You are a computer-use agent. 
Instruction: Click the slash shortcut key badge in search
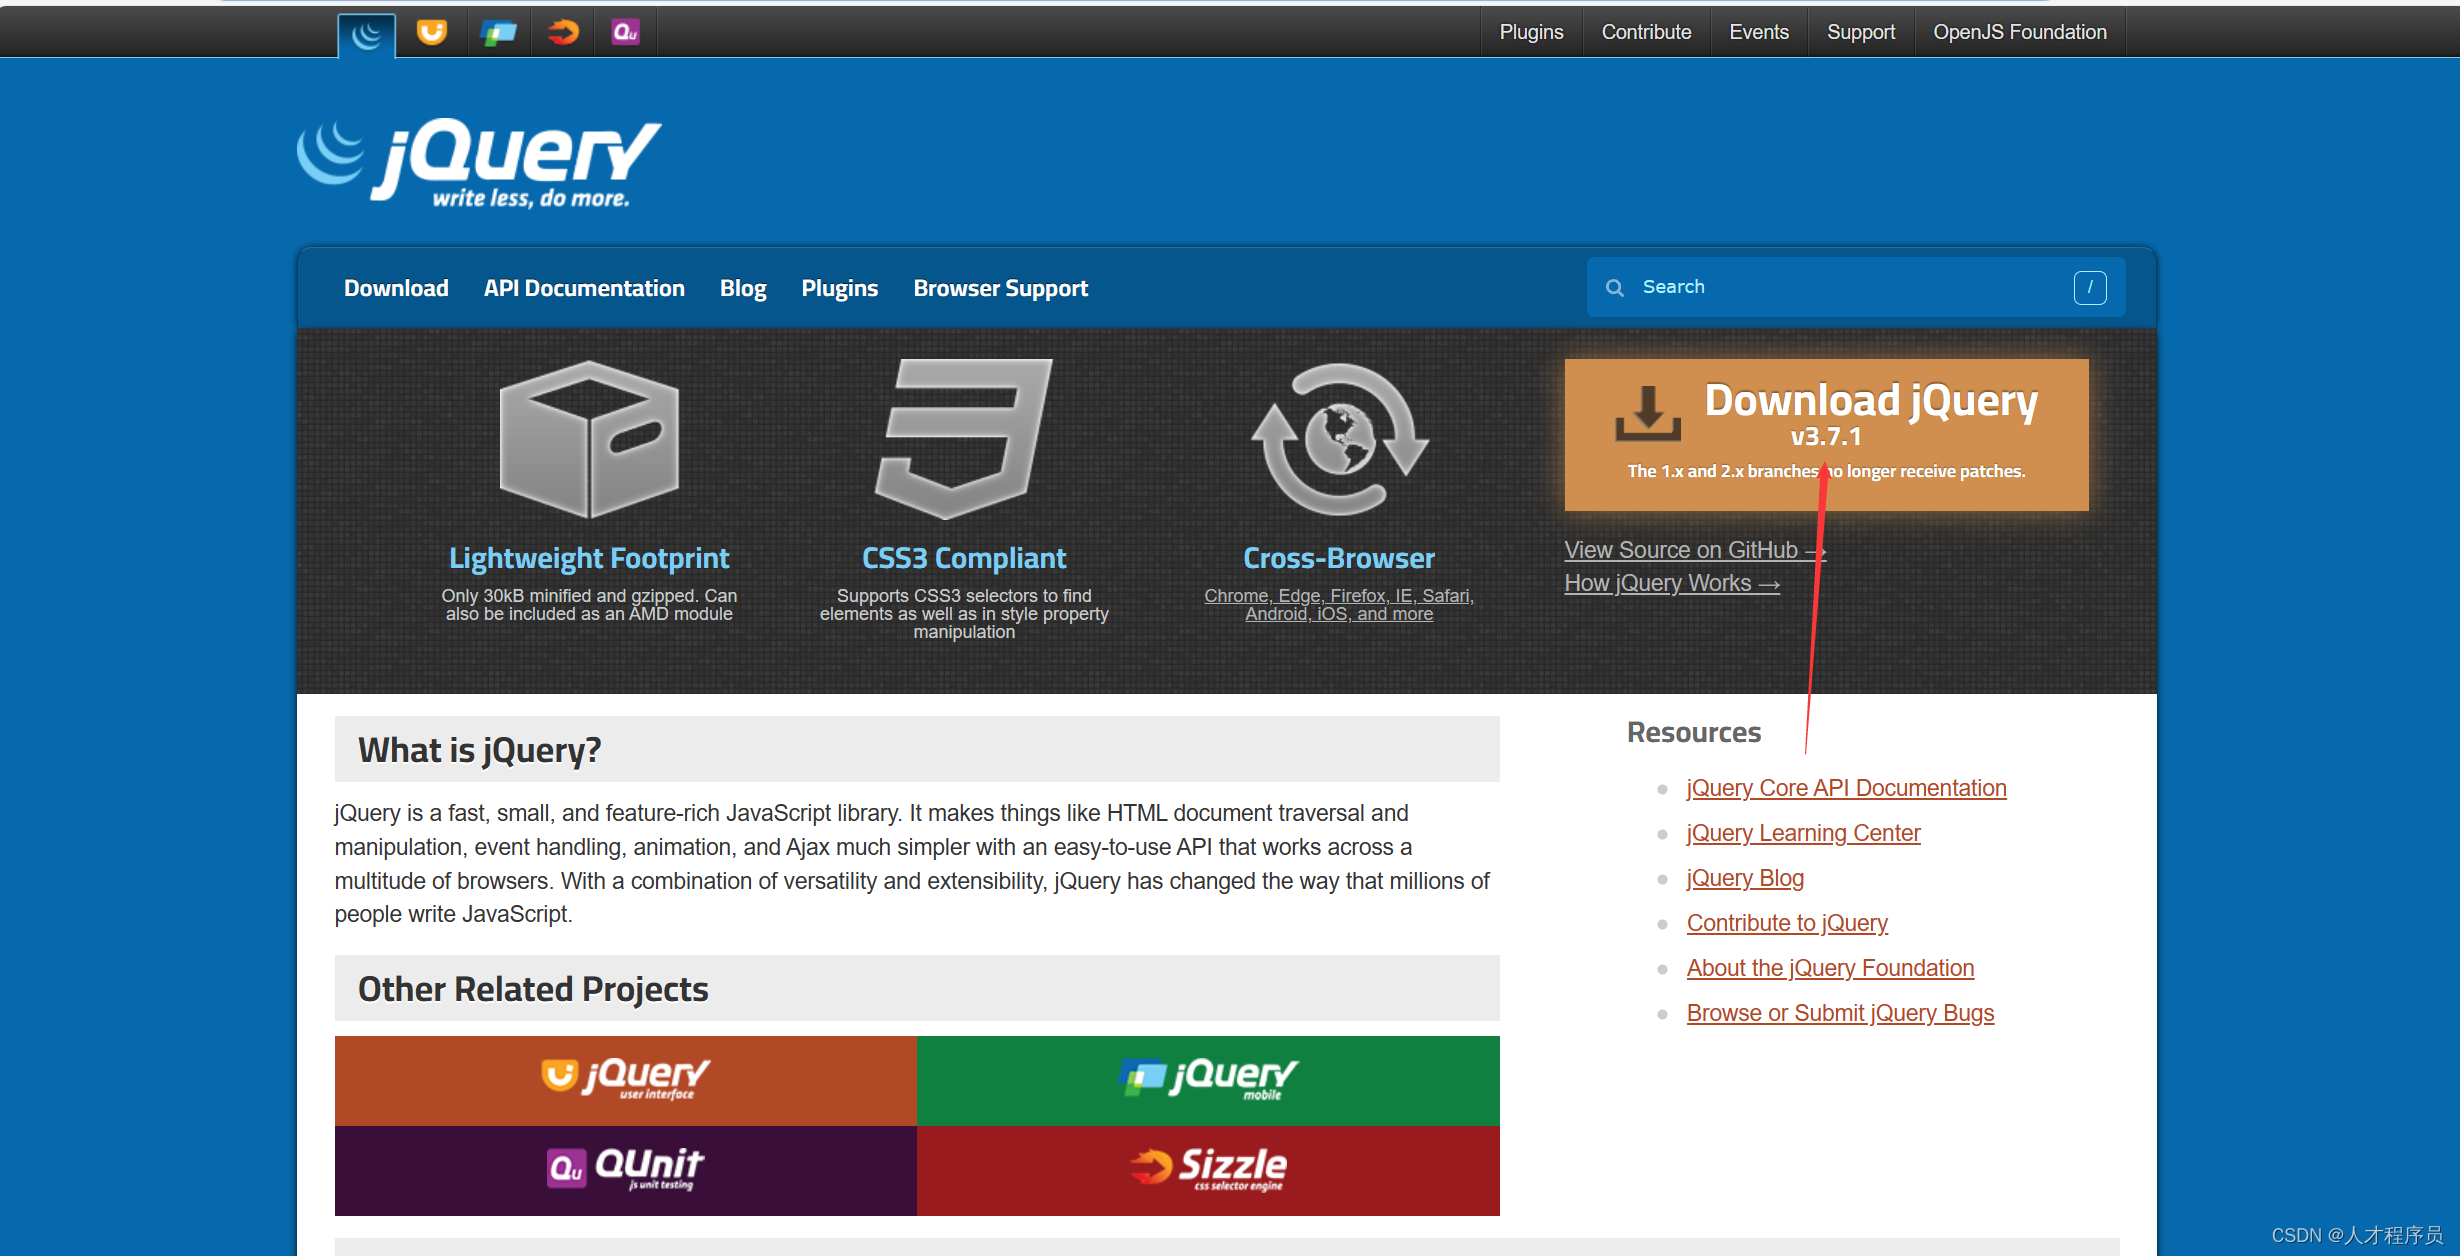point(2090,287)
